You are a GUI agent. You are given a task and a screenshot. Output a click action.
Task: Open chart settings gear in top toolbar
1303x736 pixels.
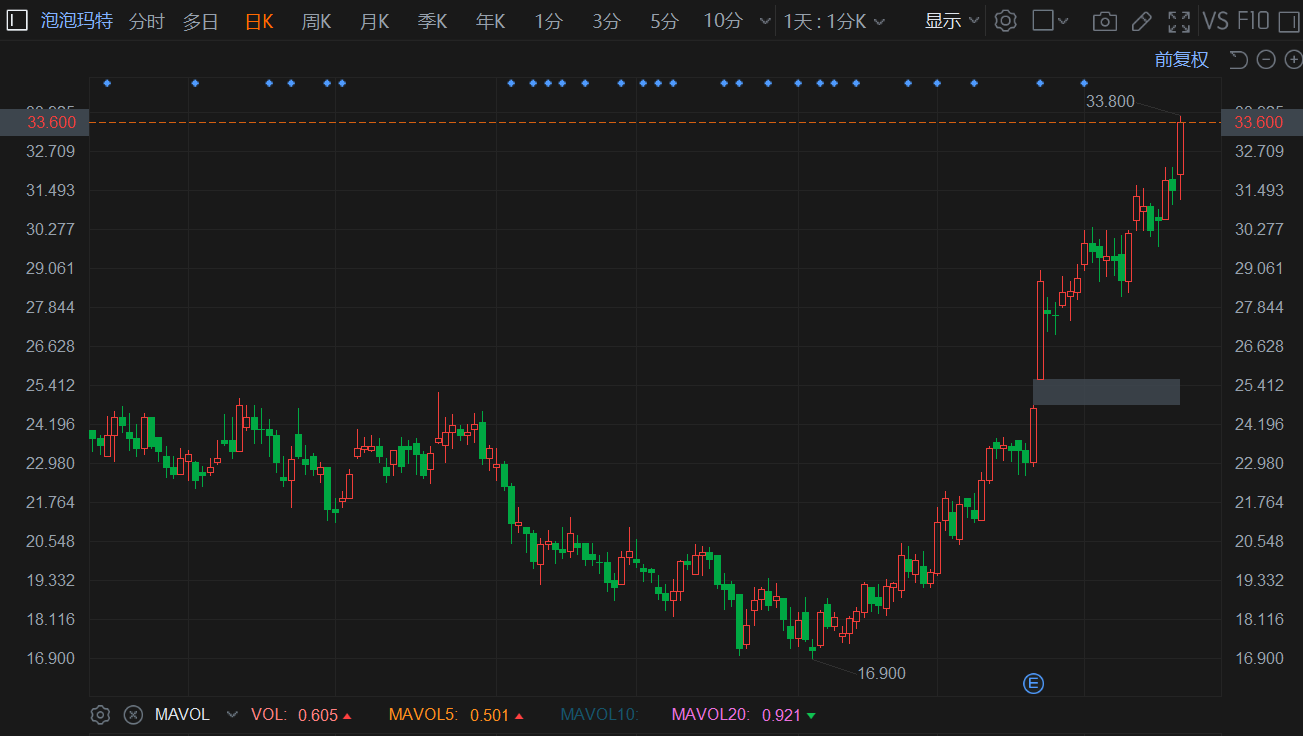pos(1006,20)
